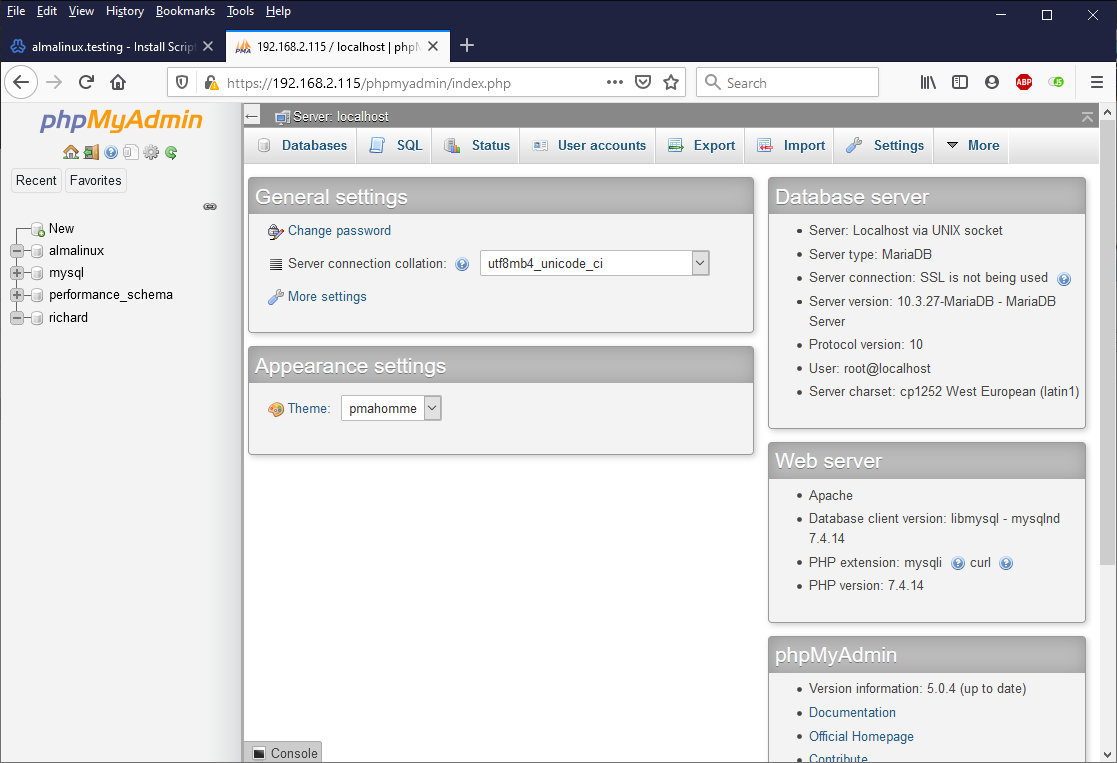Image resolution: width=1117 pixels, height=763 pixels.
Task: Open the More settings link
Action: click(x=327, y=296)
